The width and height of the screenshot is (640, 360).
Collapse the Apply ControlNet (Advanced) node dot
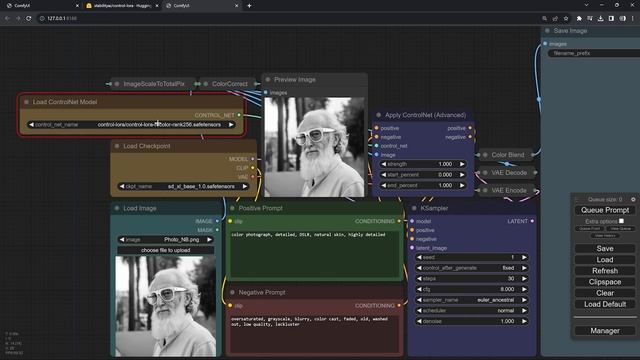click(x=378, y=115)
